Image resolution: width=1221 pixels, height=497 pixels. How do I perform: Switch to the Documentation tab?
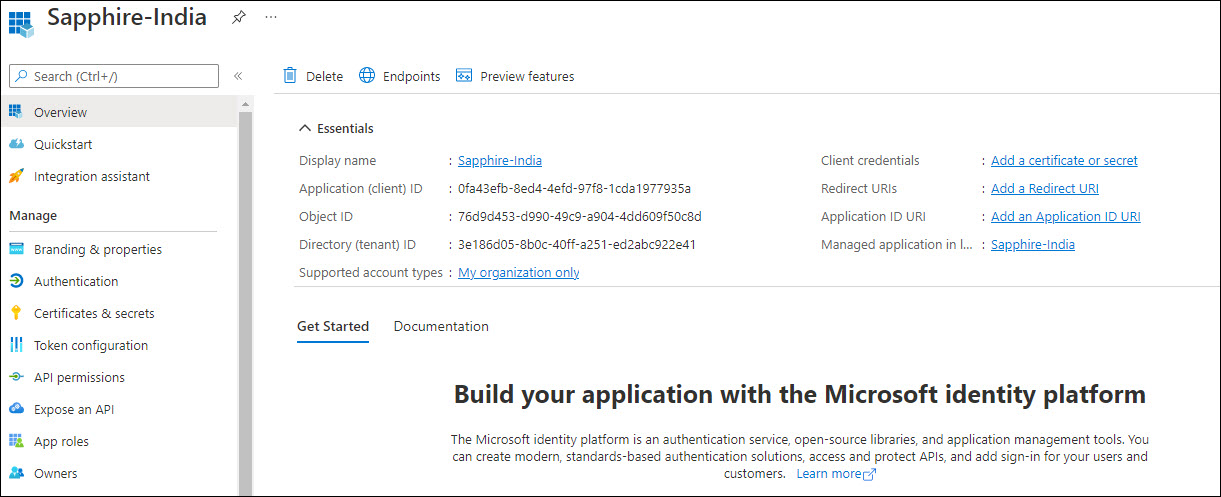coord(441,326)
